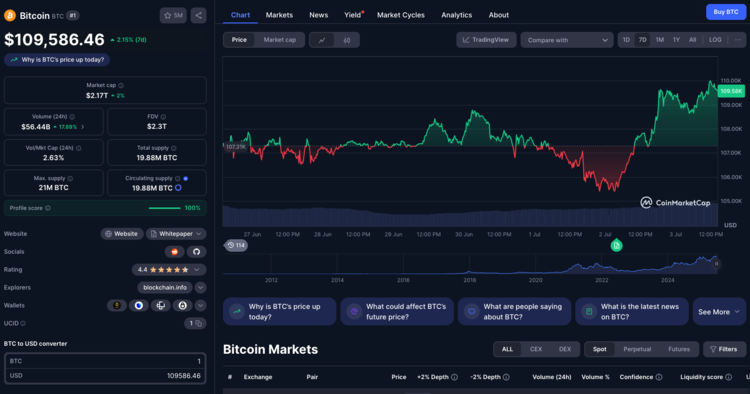The image size is (750, 394).
Task: Filter markets by CEX
Action: 536,350
